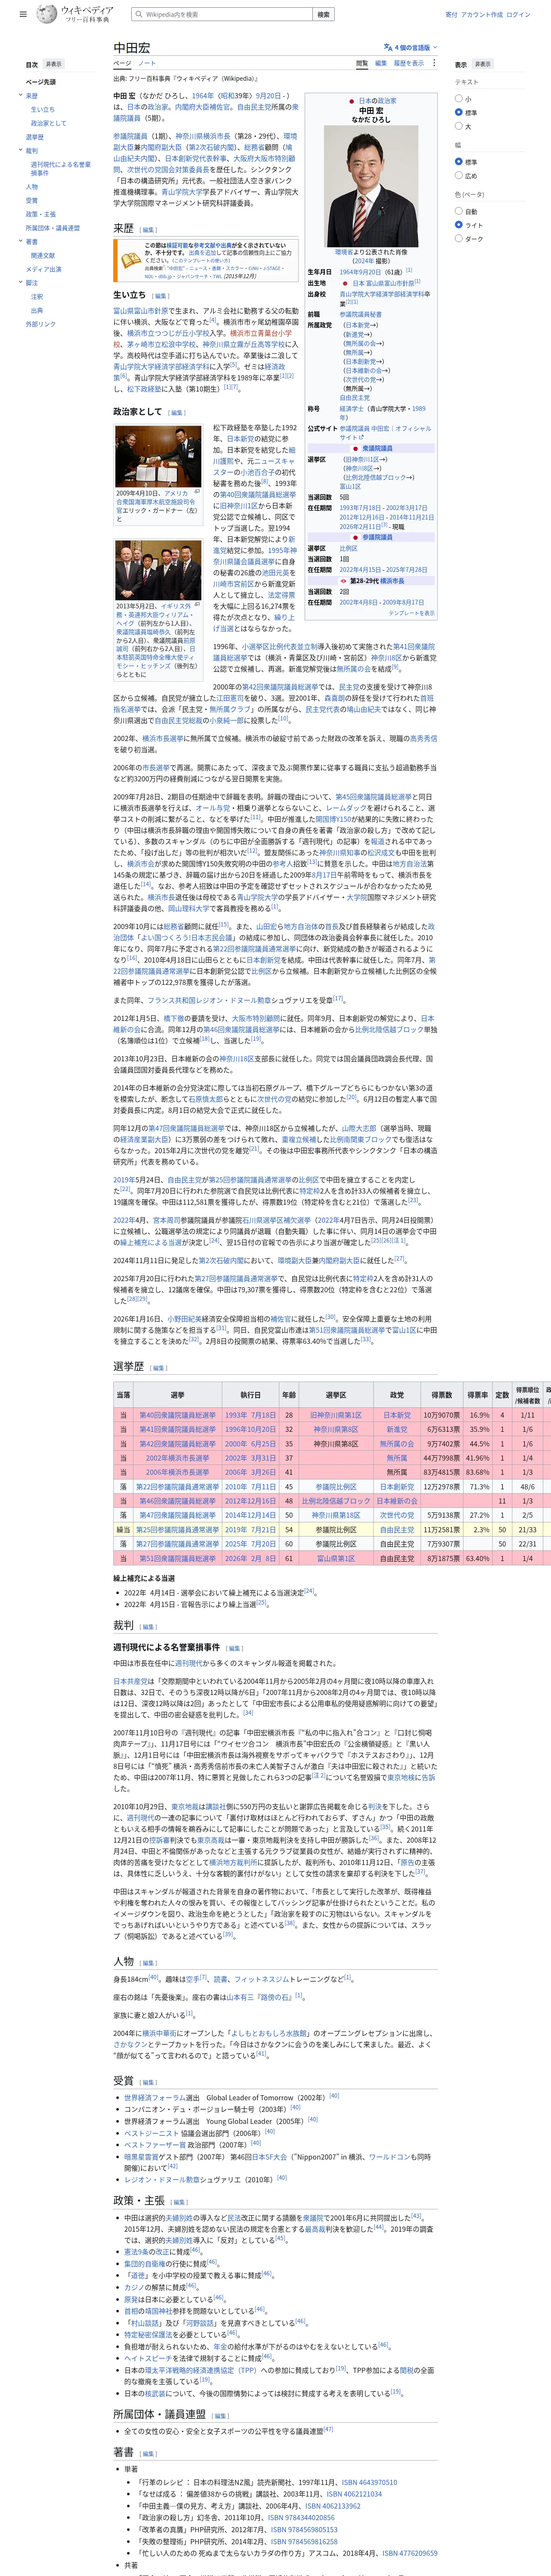551x2576 pixels.
Task: Open the 履歴を表示 tab
Action: pyautogui.click(x=408, y=63)
